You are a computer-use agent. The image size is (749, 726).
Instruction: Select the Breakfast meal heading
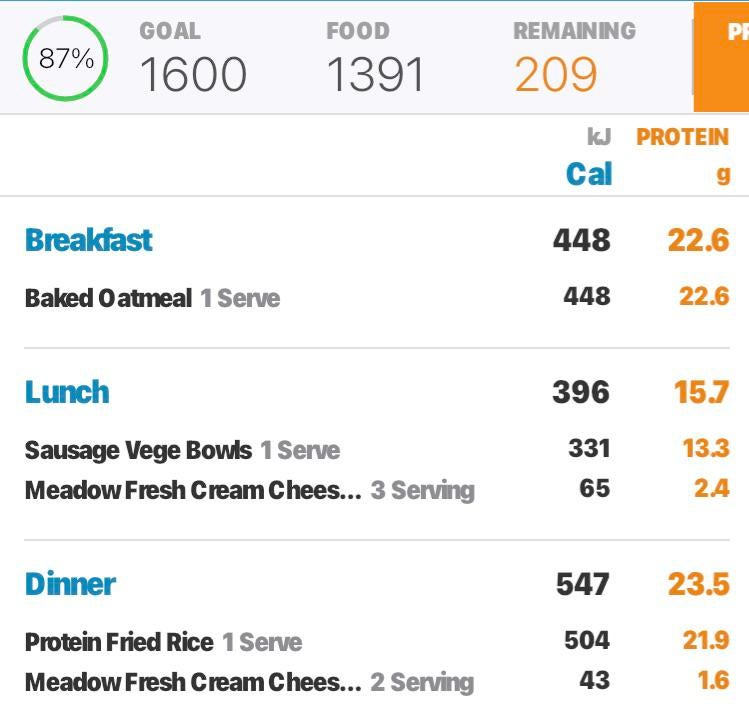(89, 240)
